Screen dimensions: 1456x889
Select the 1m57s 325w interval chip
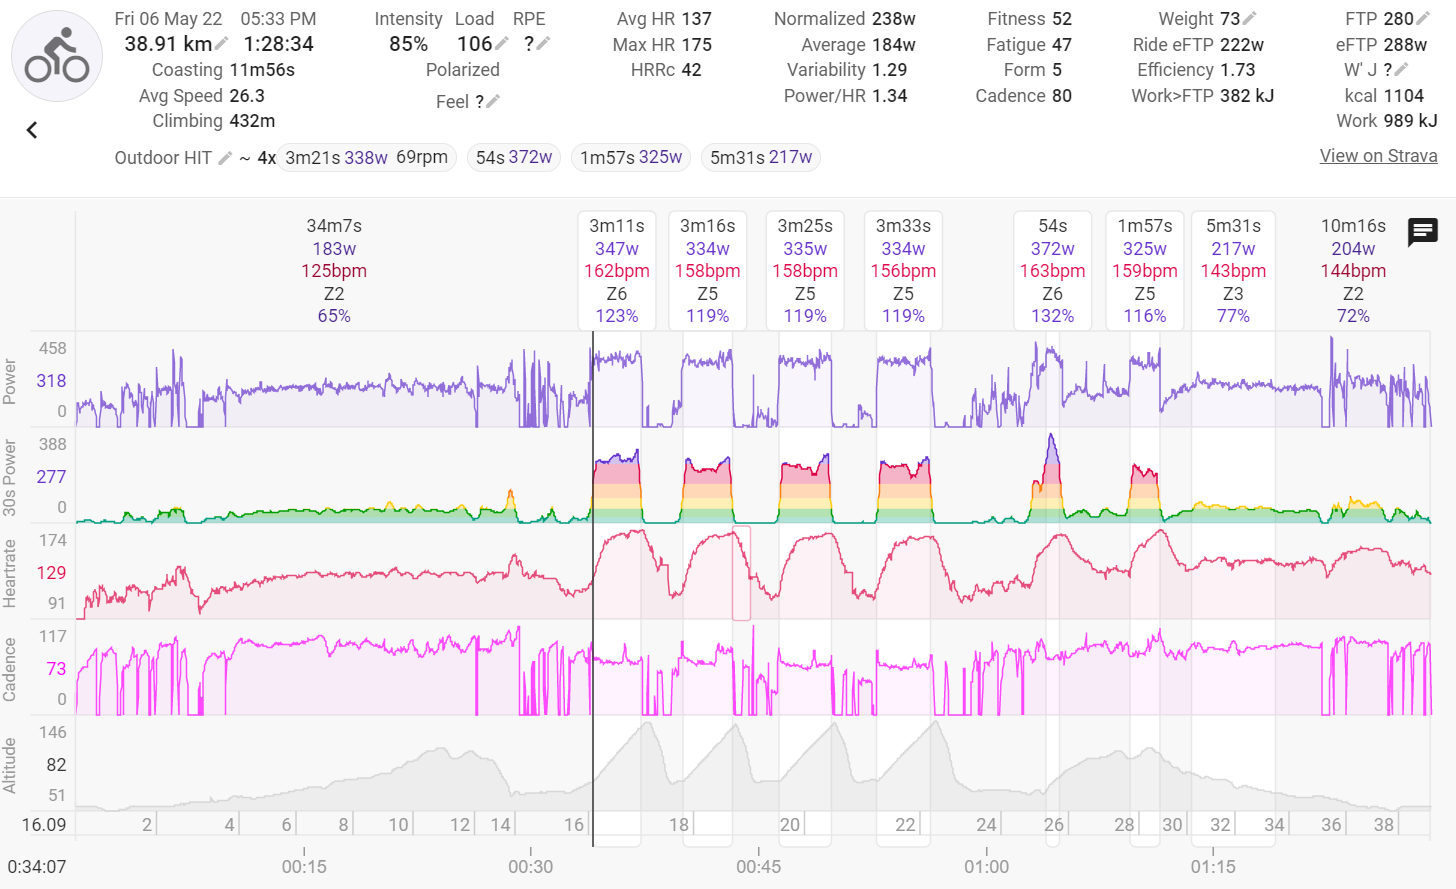[x=631, y=158]
